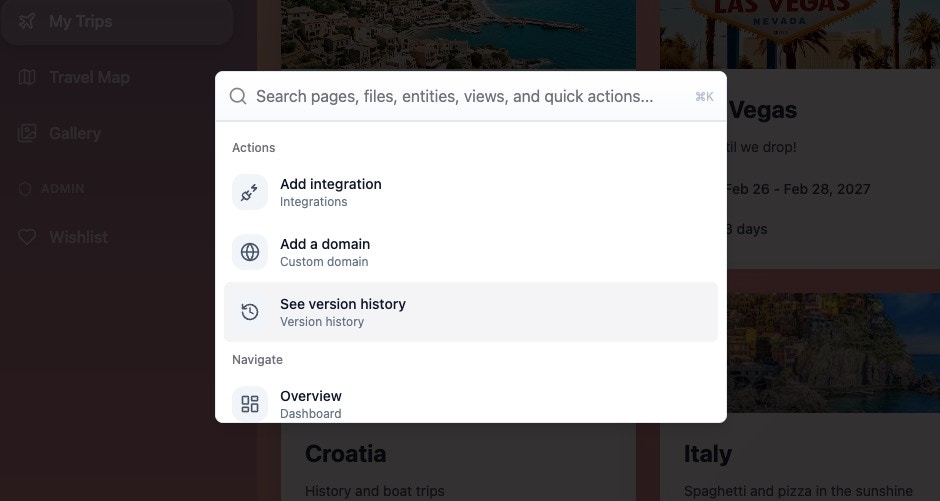
Task: Click the Actions section heading
Action: (254, 147)
